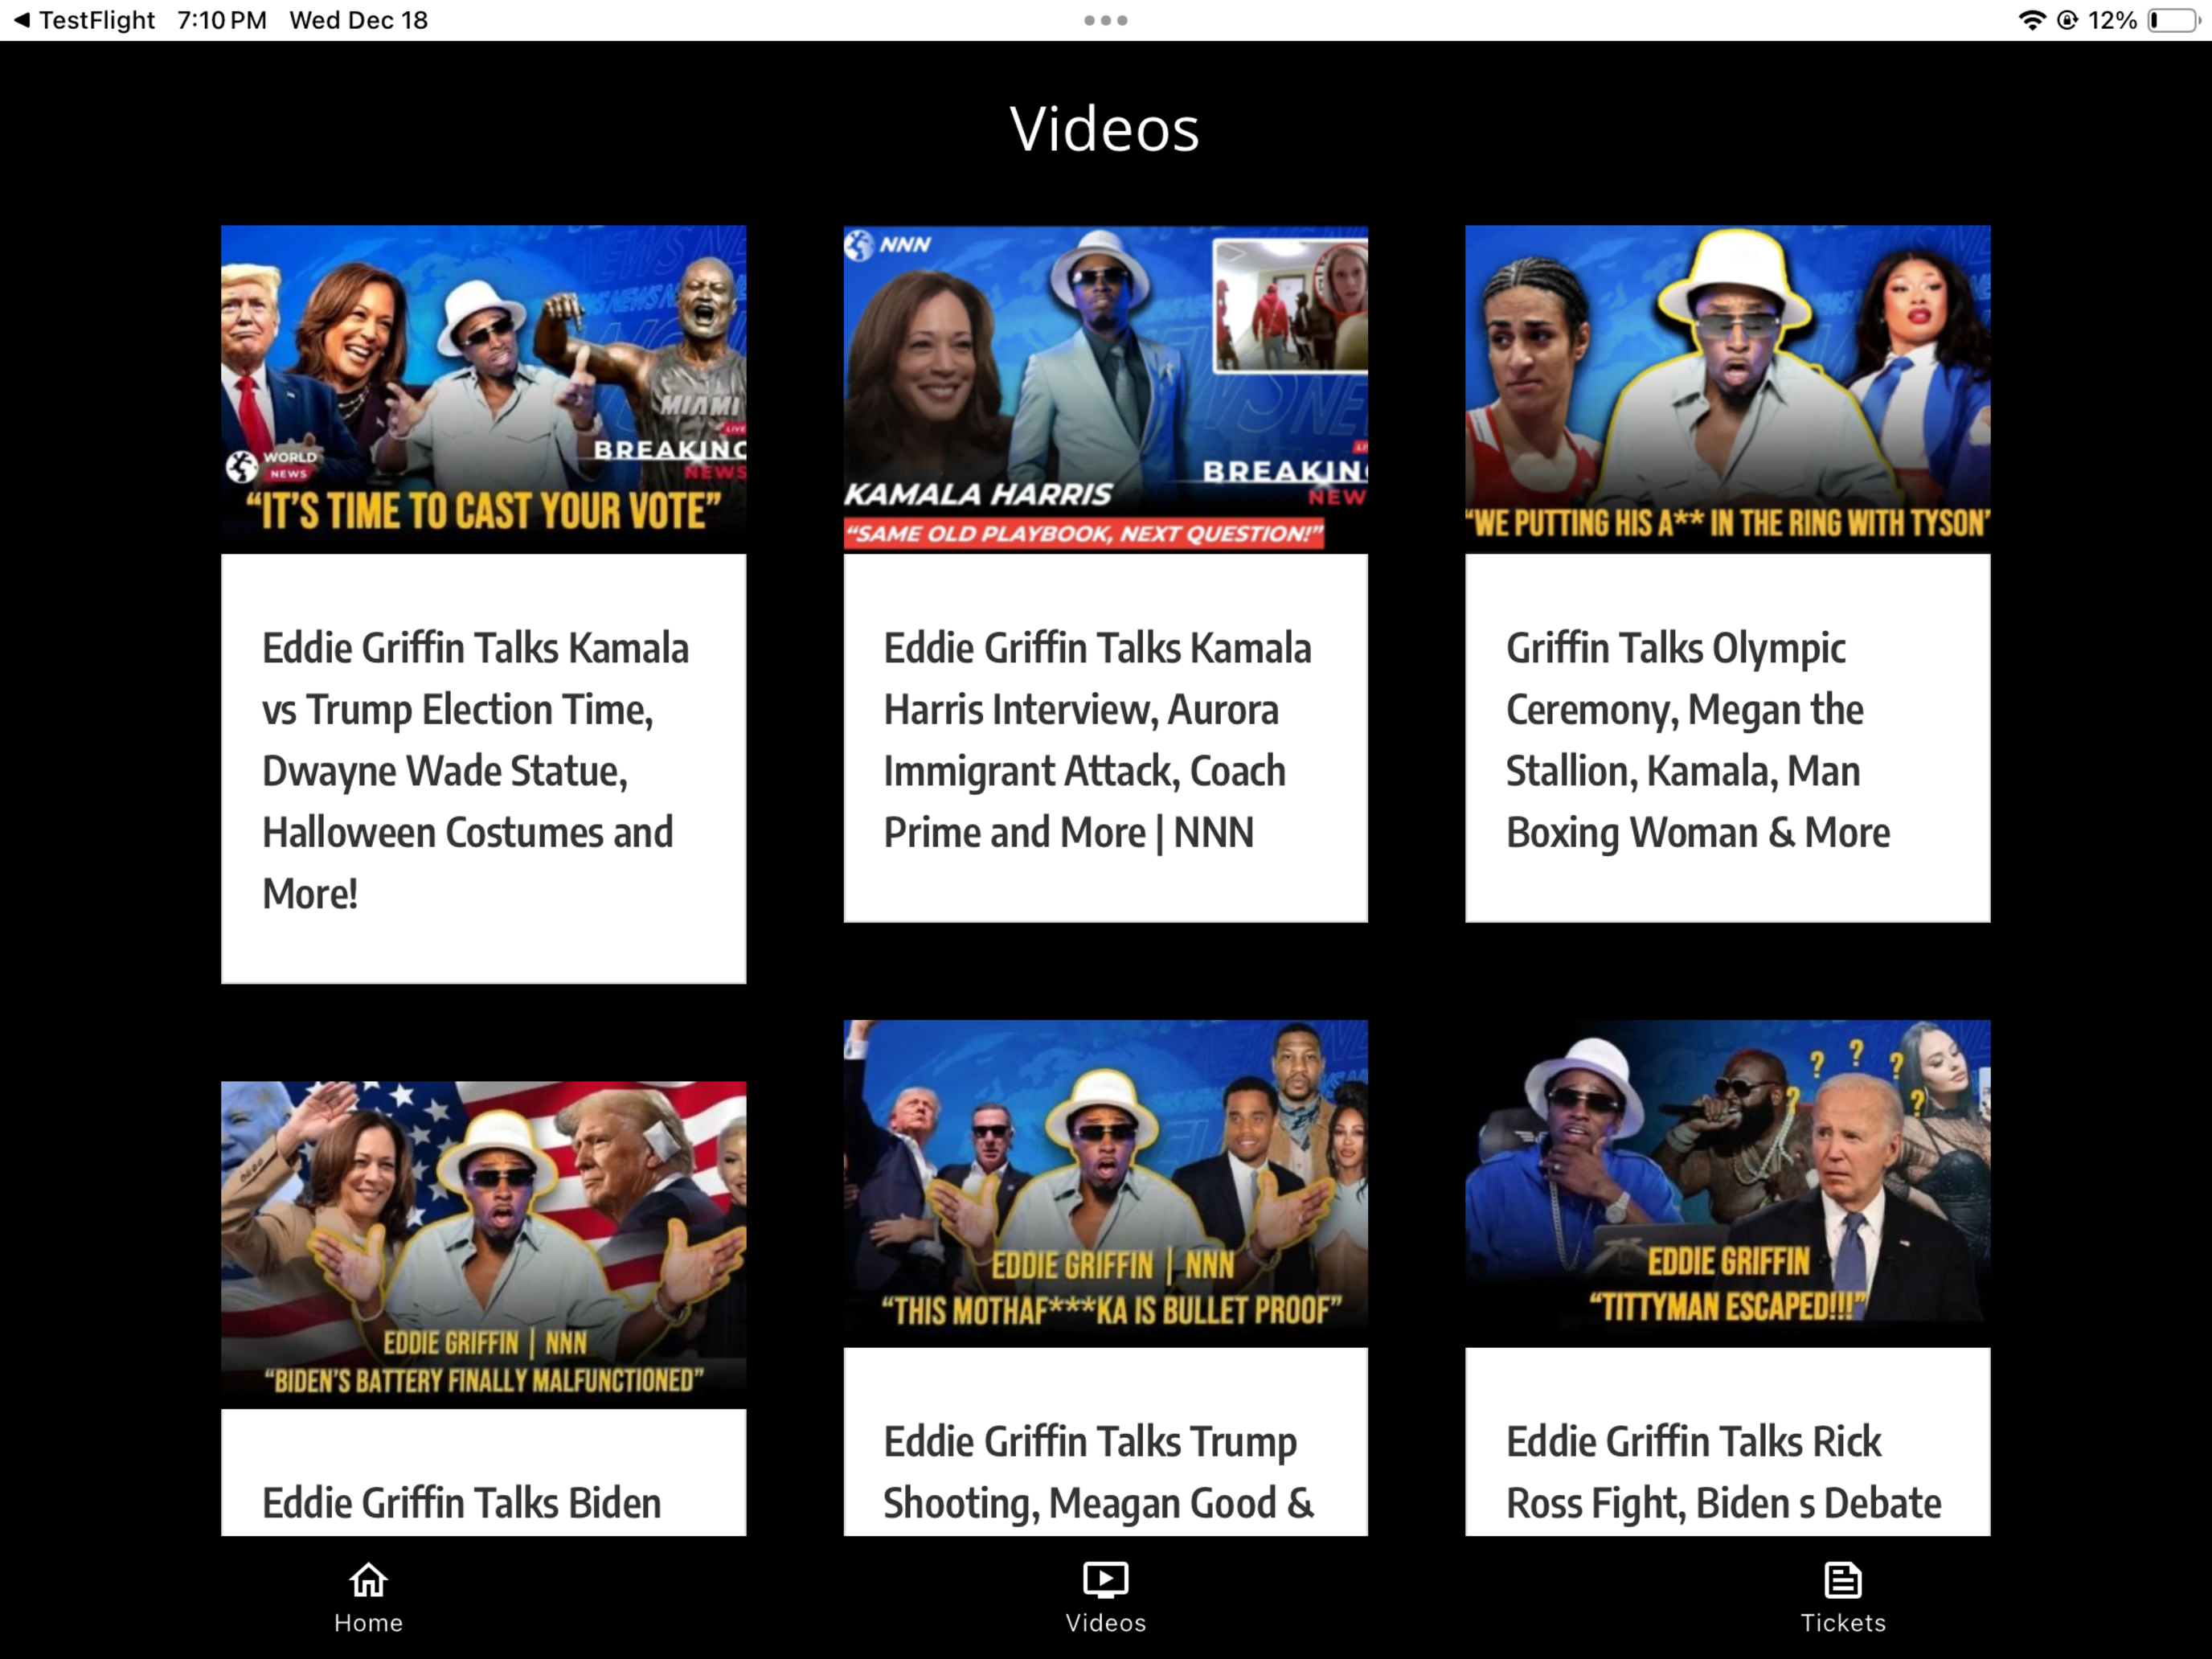This screenshot has height=1659, width=2212.
Task: Open Eddie Griffin Talks Rick Ross Fight title
Action: pyautogui.click(x=1723, y=1472)
